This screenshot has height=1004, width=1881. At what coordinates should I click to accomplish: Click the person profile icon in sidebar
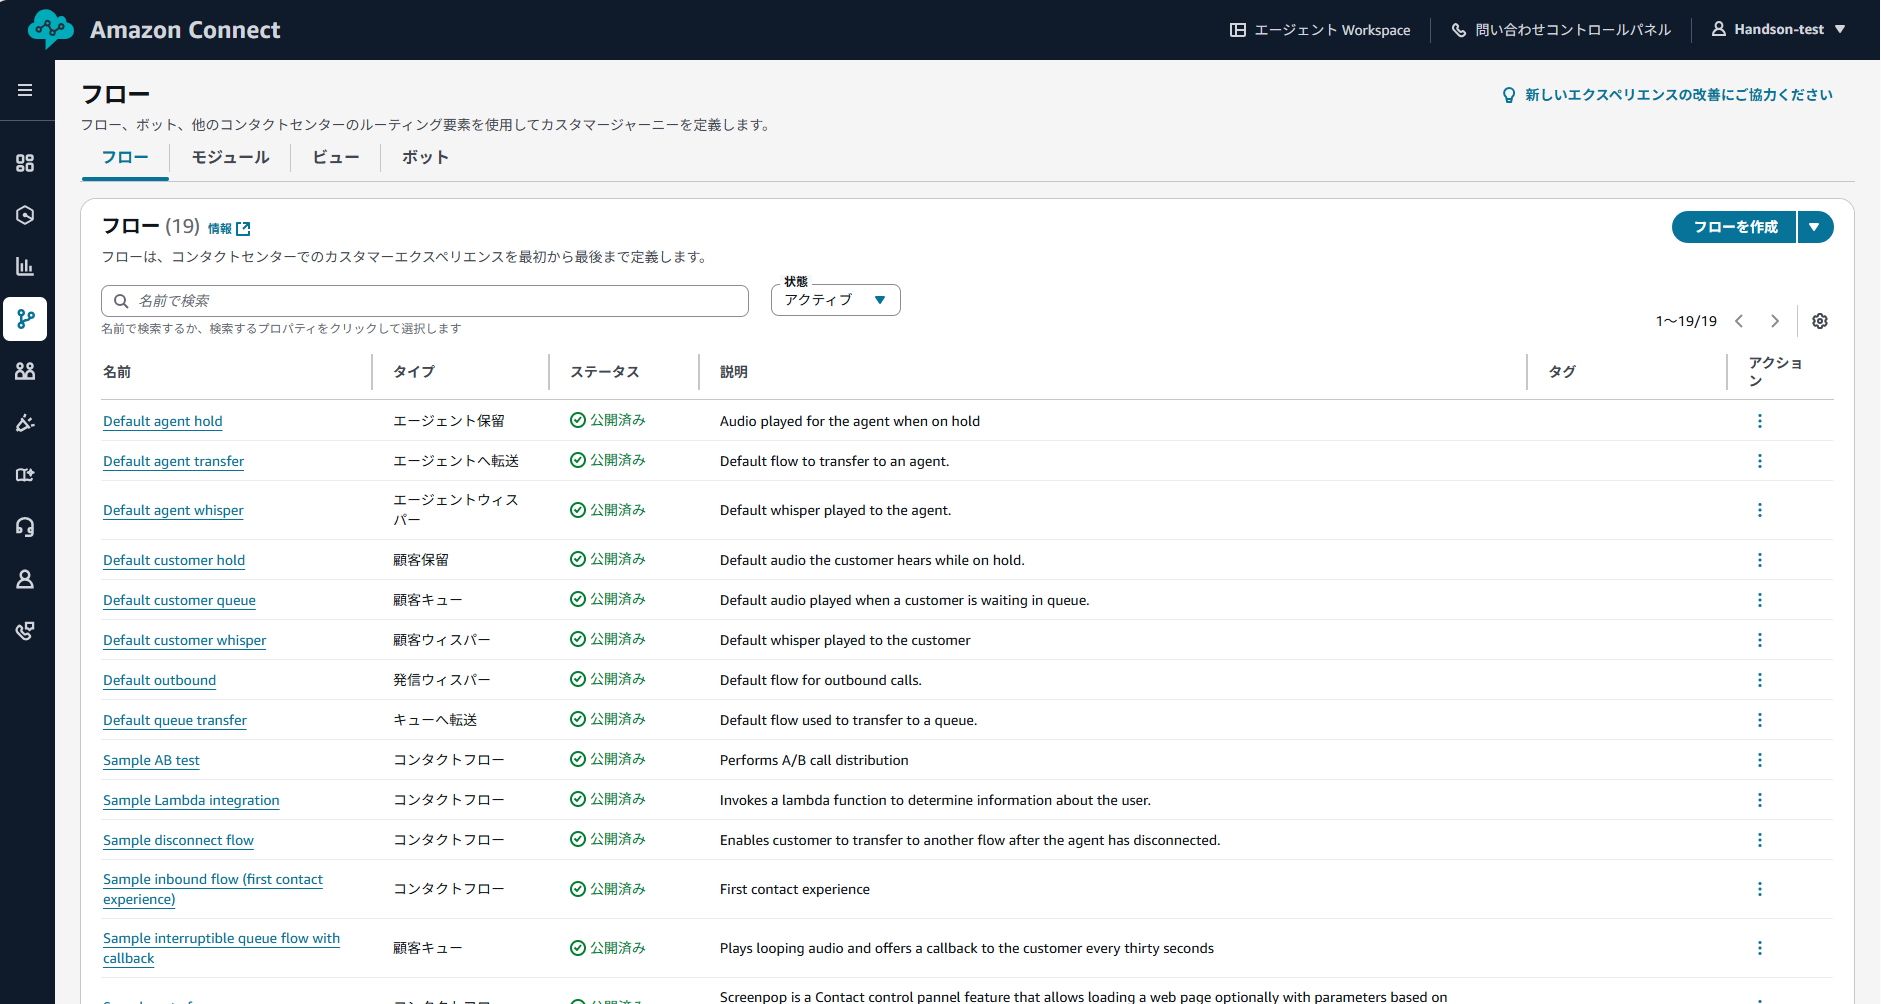point(26,579)
